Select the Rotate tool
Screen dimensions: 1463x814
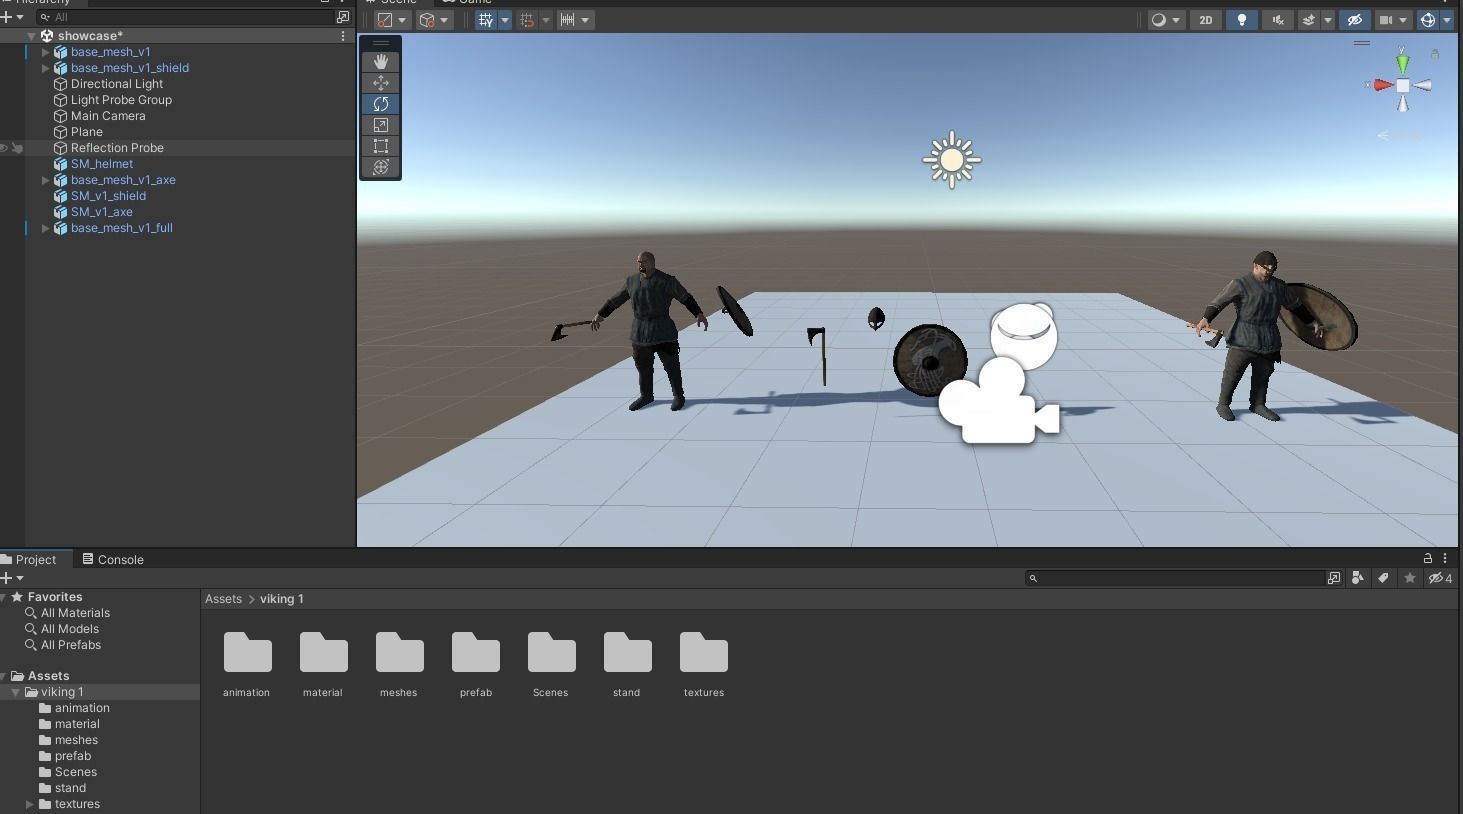(380, 104)
